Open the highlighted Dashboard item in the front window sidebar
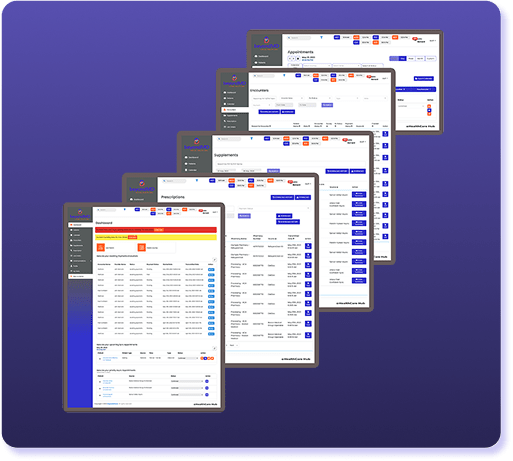Viewport: 513px width, 461px height. click(x=80, y=225)
